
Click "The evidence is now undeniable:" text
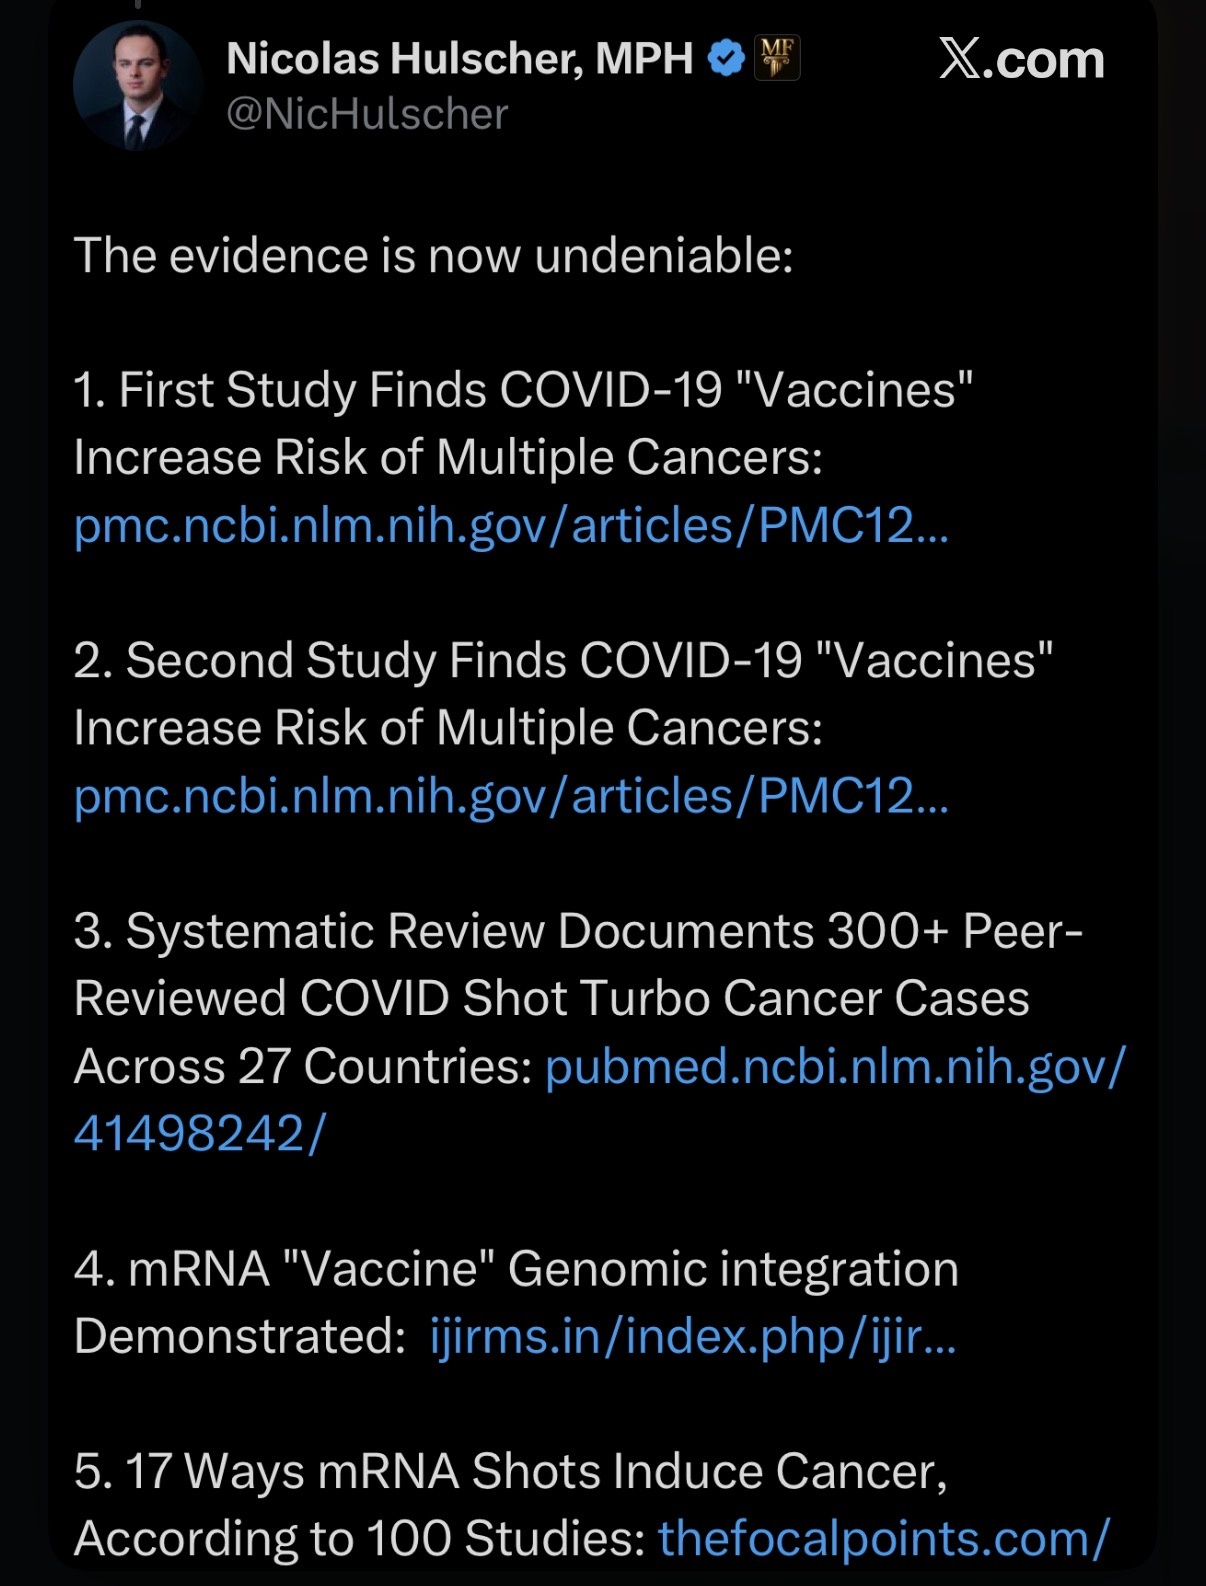(x=433, y=256)
